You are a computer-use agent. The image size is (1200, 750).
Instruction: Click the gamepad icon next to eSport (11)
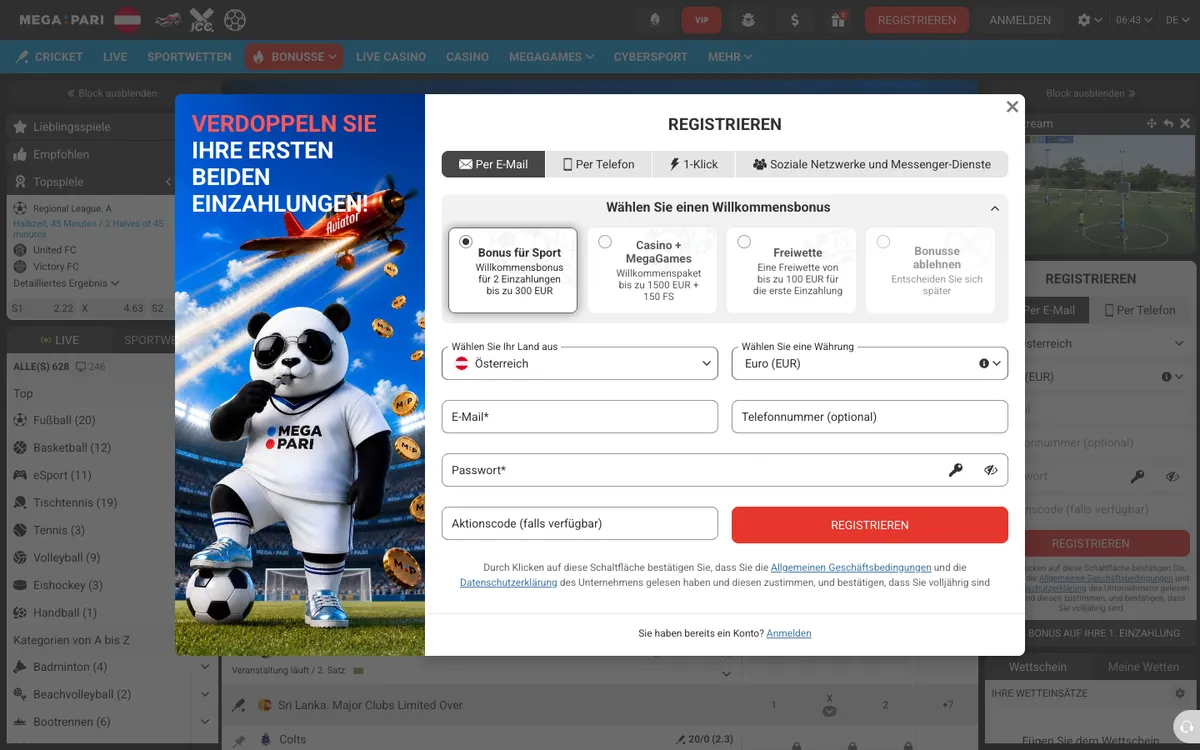20,476
